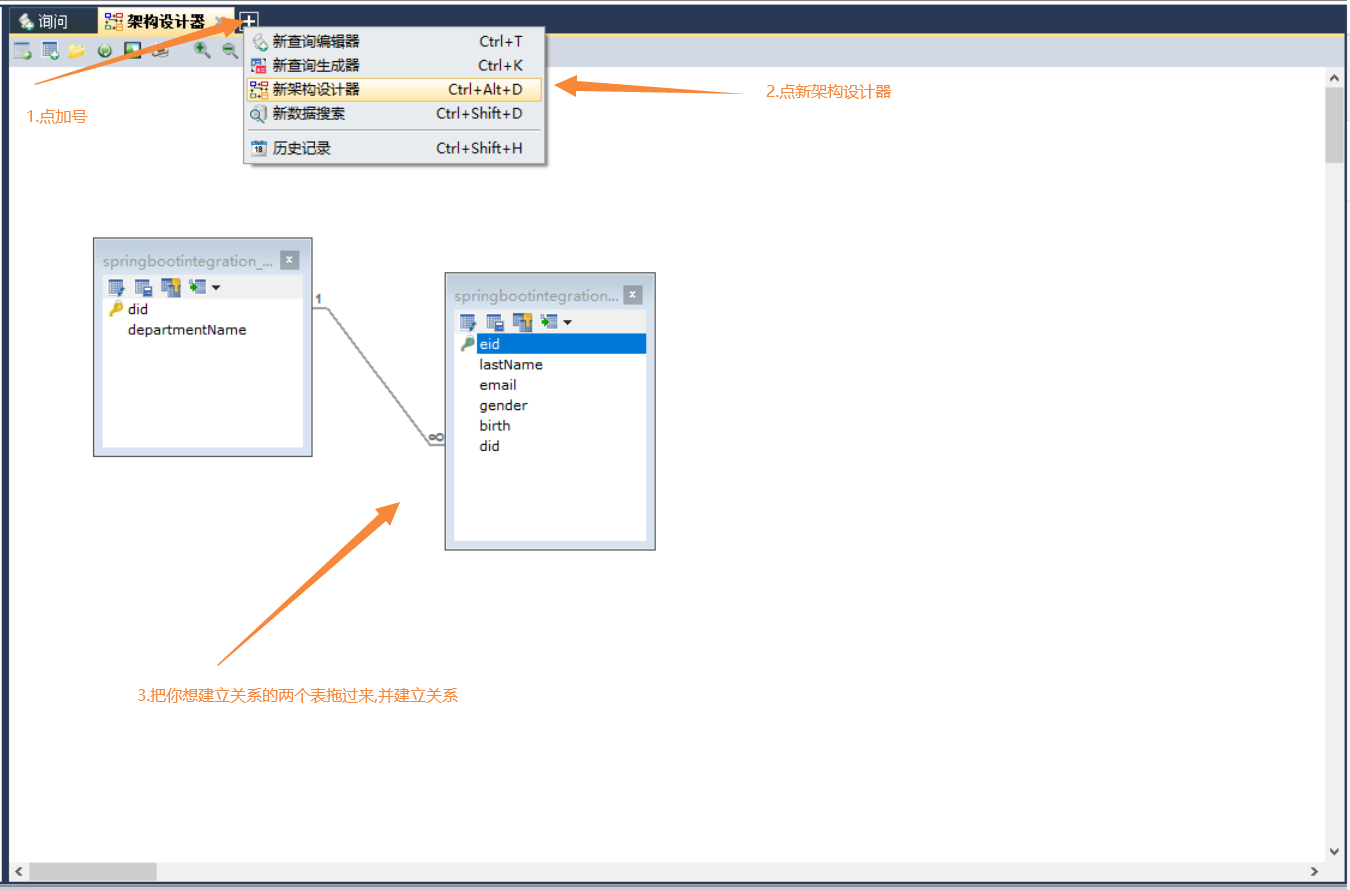Click the green key icon beside eid
Screen dimensions: 1350x890
pyautogui.click(x=467, y=344)
